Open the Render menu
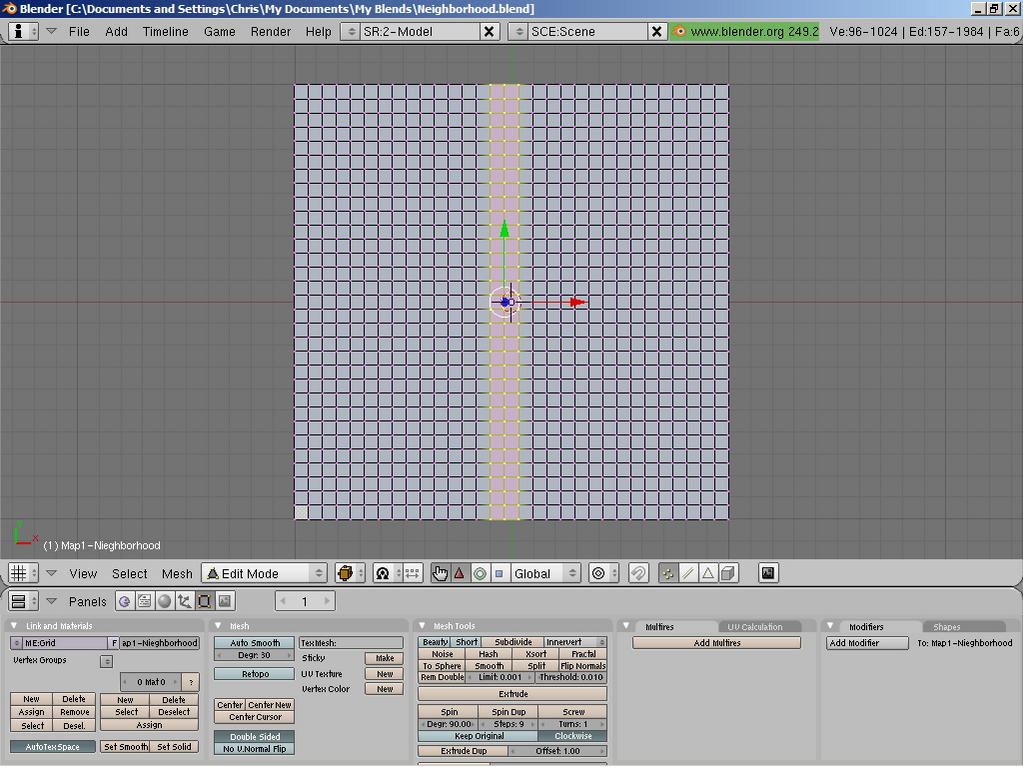 270,31
